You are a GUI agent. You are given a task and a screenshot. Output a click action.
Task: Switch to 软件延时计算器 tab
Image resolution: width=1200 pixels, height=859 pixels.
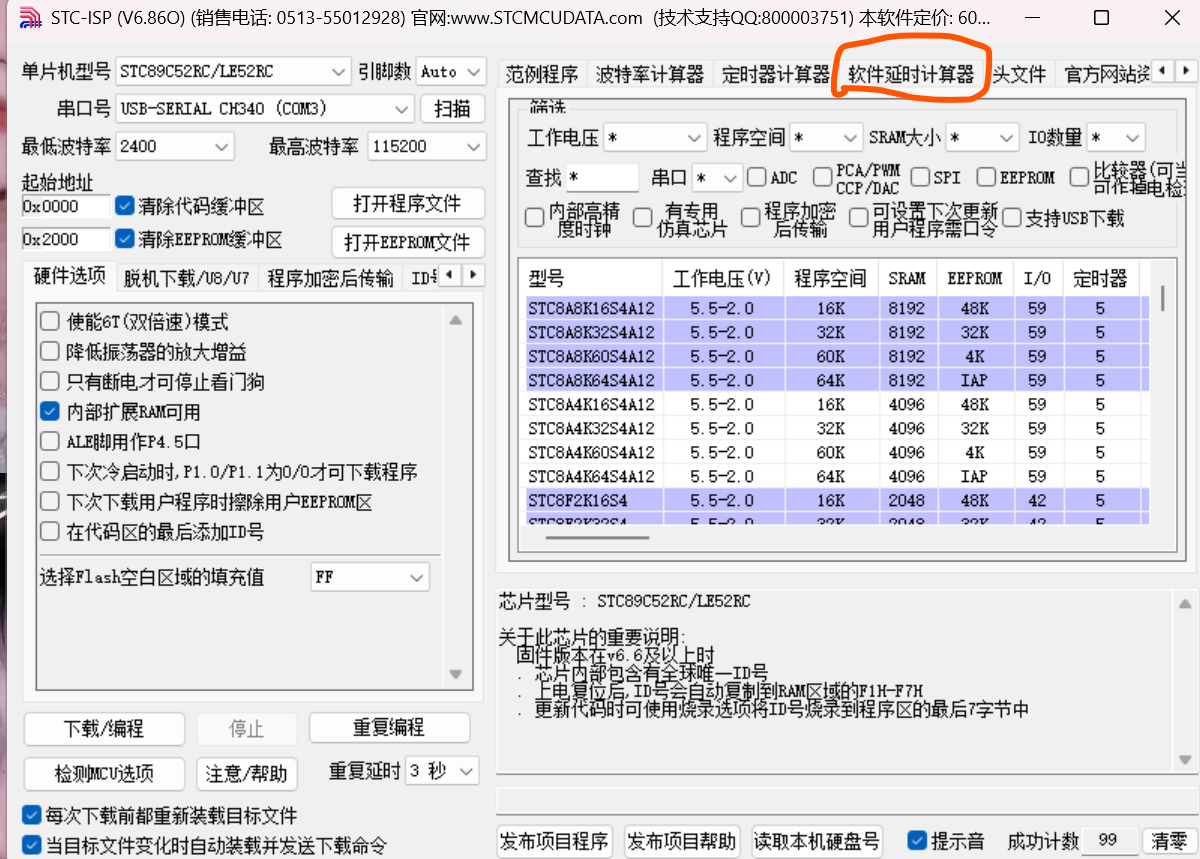pyautogui.click(x=911, y=74)
